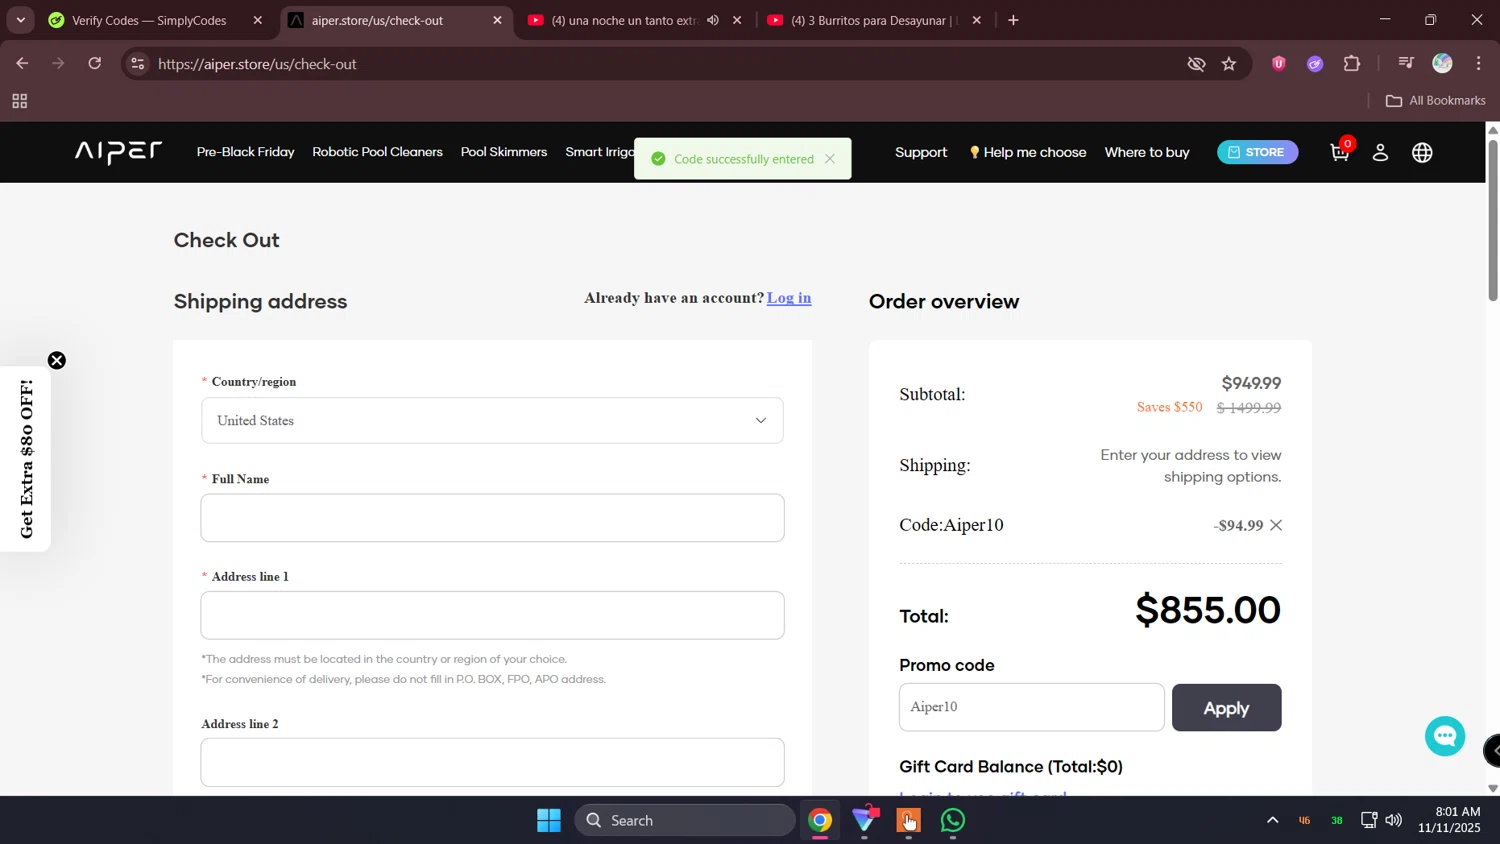Viewport: 1500px width, 844px height.
Task: Open the volume control in system tray
Action: [x=1393, y=820]
